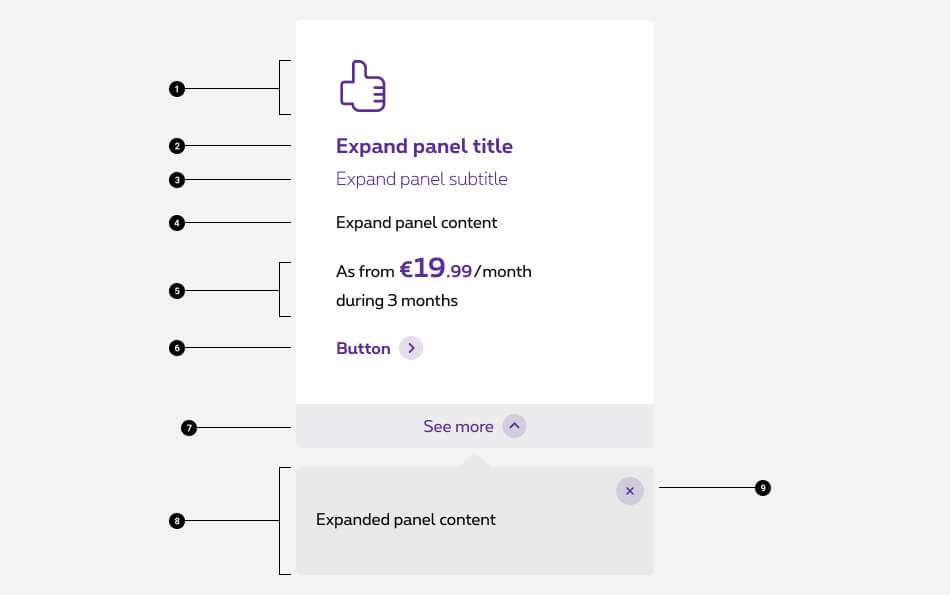Click the thumbs-up icon
The width and height of the screenshot is (950, 595).
pos(362,86)
